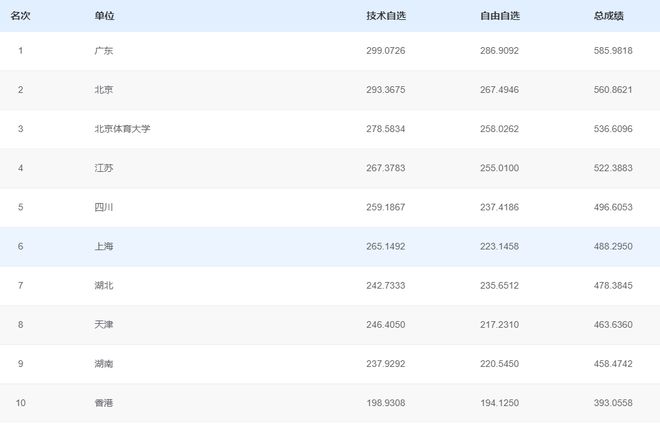Click the 自由自选 column header
This screenshot has width=660, height=424.
(x=499, y=16)
